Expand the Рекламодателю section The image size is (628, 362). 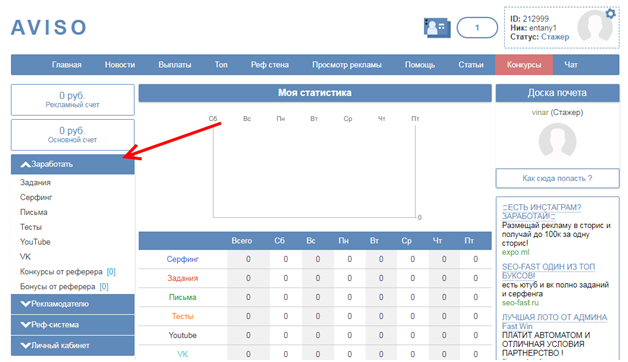tap(72, 304)
